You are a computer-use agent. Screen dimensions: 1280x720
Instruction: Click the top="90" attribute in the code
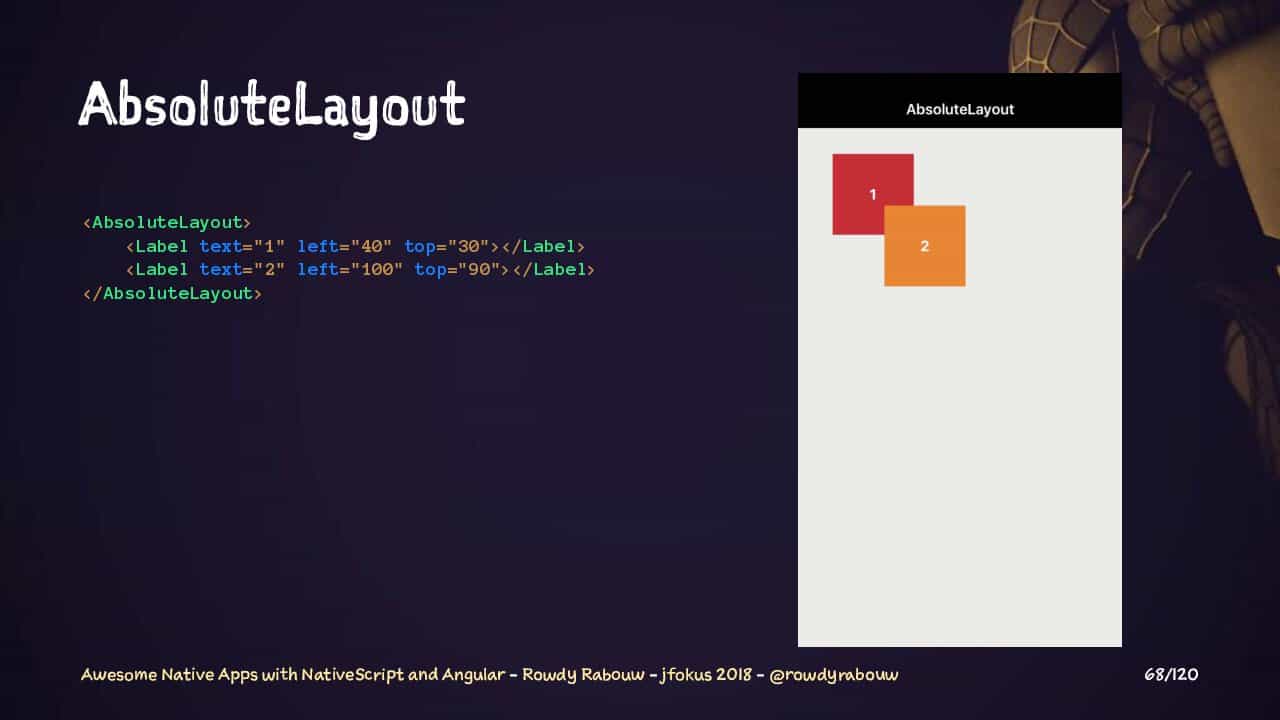click(457, 269)
